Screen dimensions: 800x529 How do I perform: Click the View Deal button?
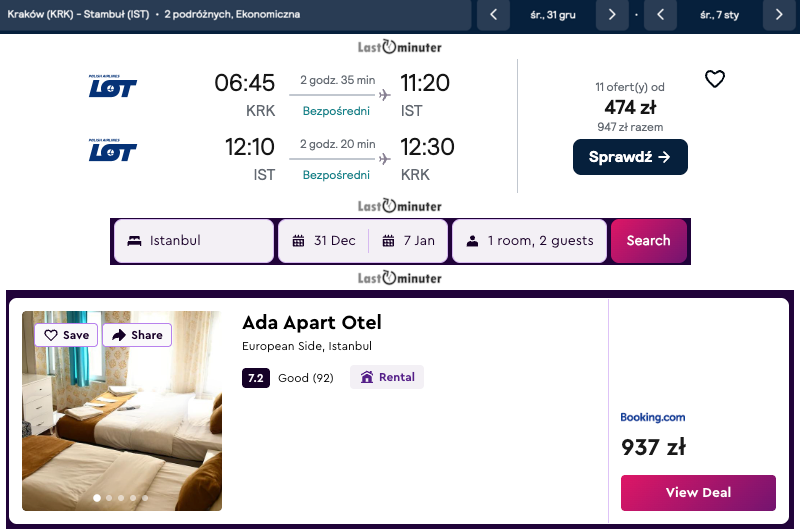coord(698,493)
